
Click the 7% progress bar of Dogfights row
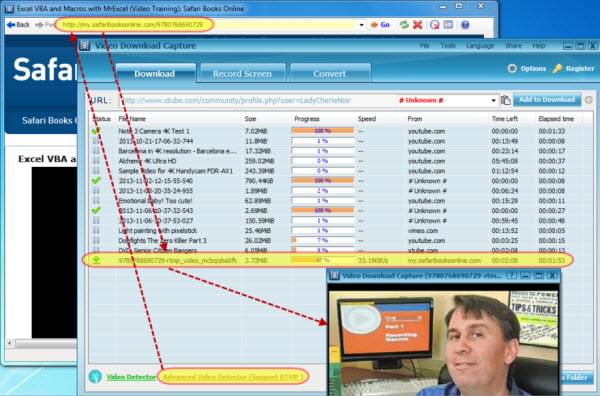tap(323, 241)
